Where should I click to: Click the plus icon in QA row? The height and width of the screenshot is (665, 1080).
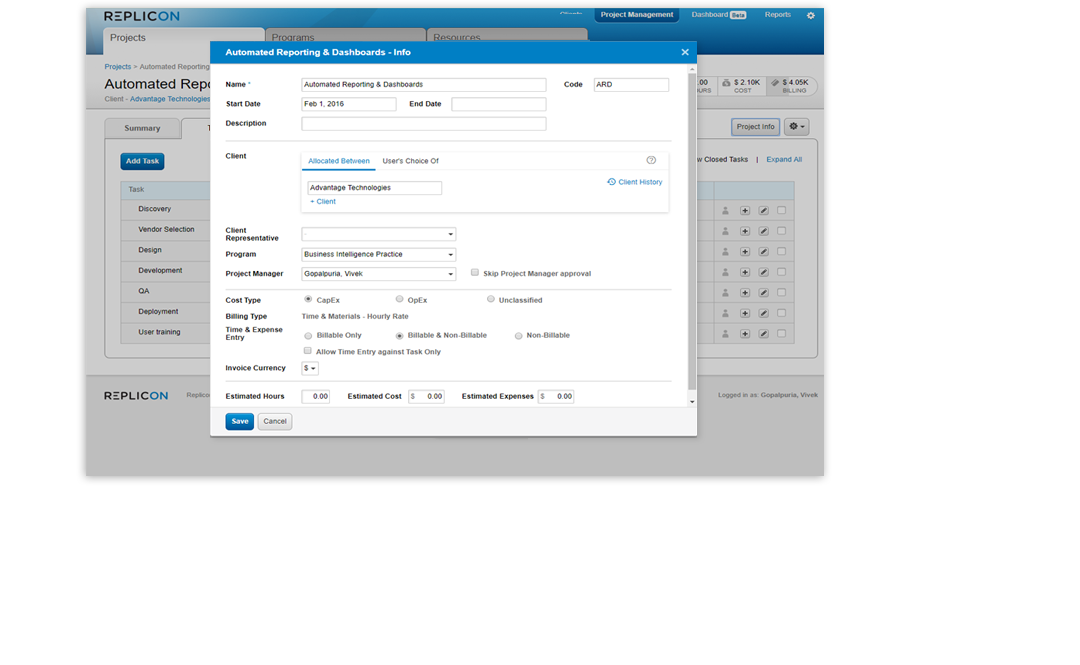[745, 293]
